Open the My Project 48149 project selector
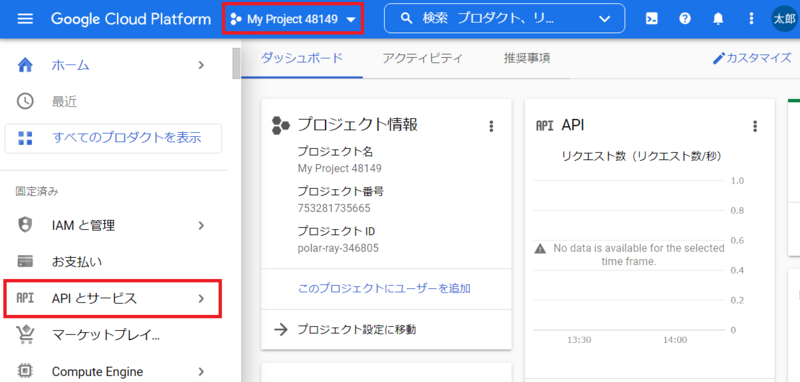 (293, 19)
